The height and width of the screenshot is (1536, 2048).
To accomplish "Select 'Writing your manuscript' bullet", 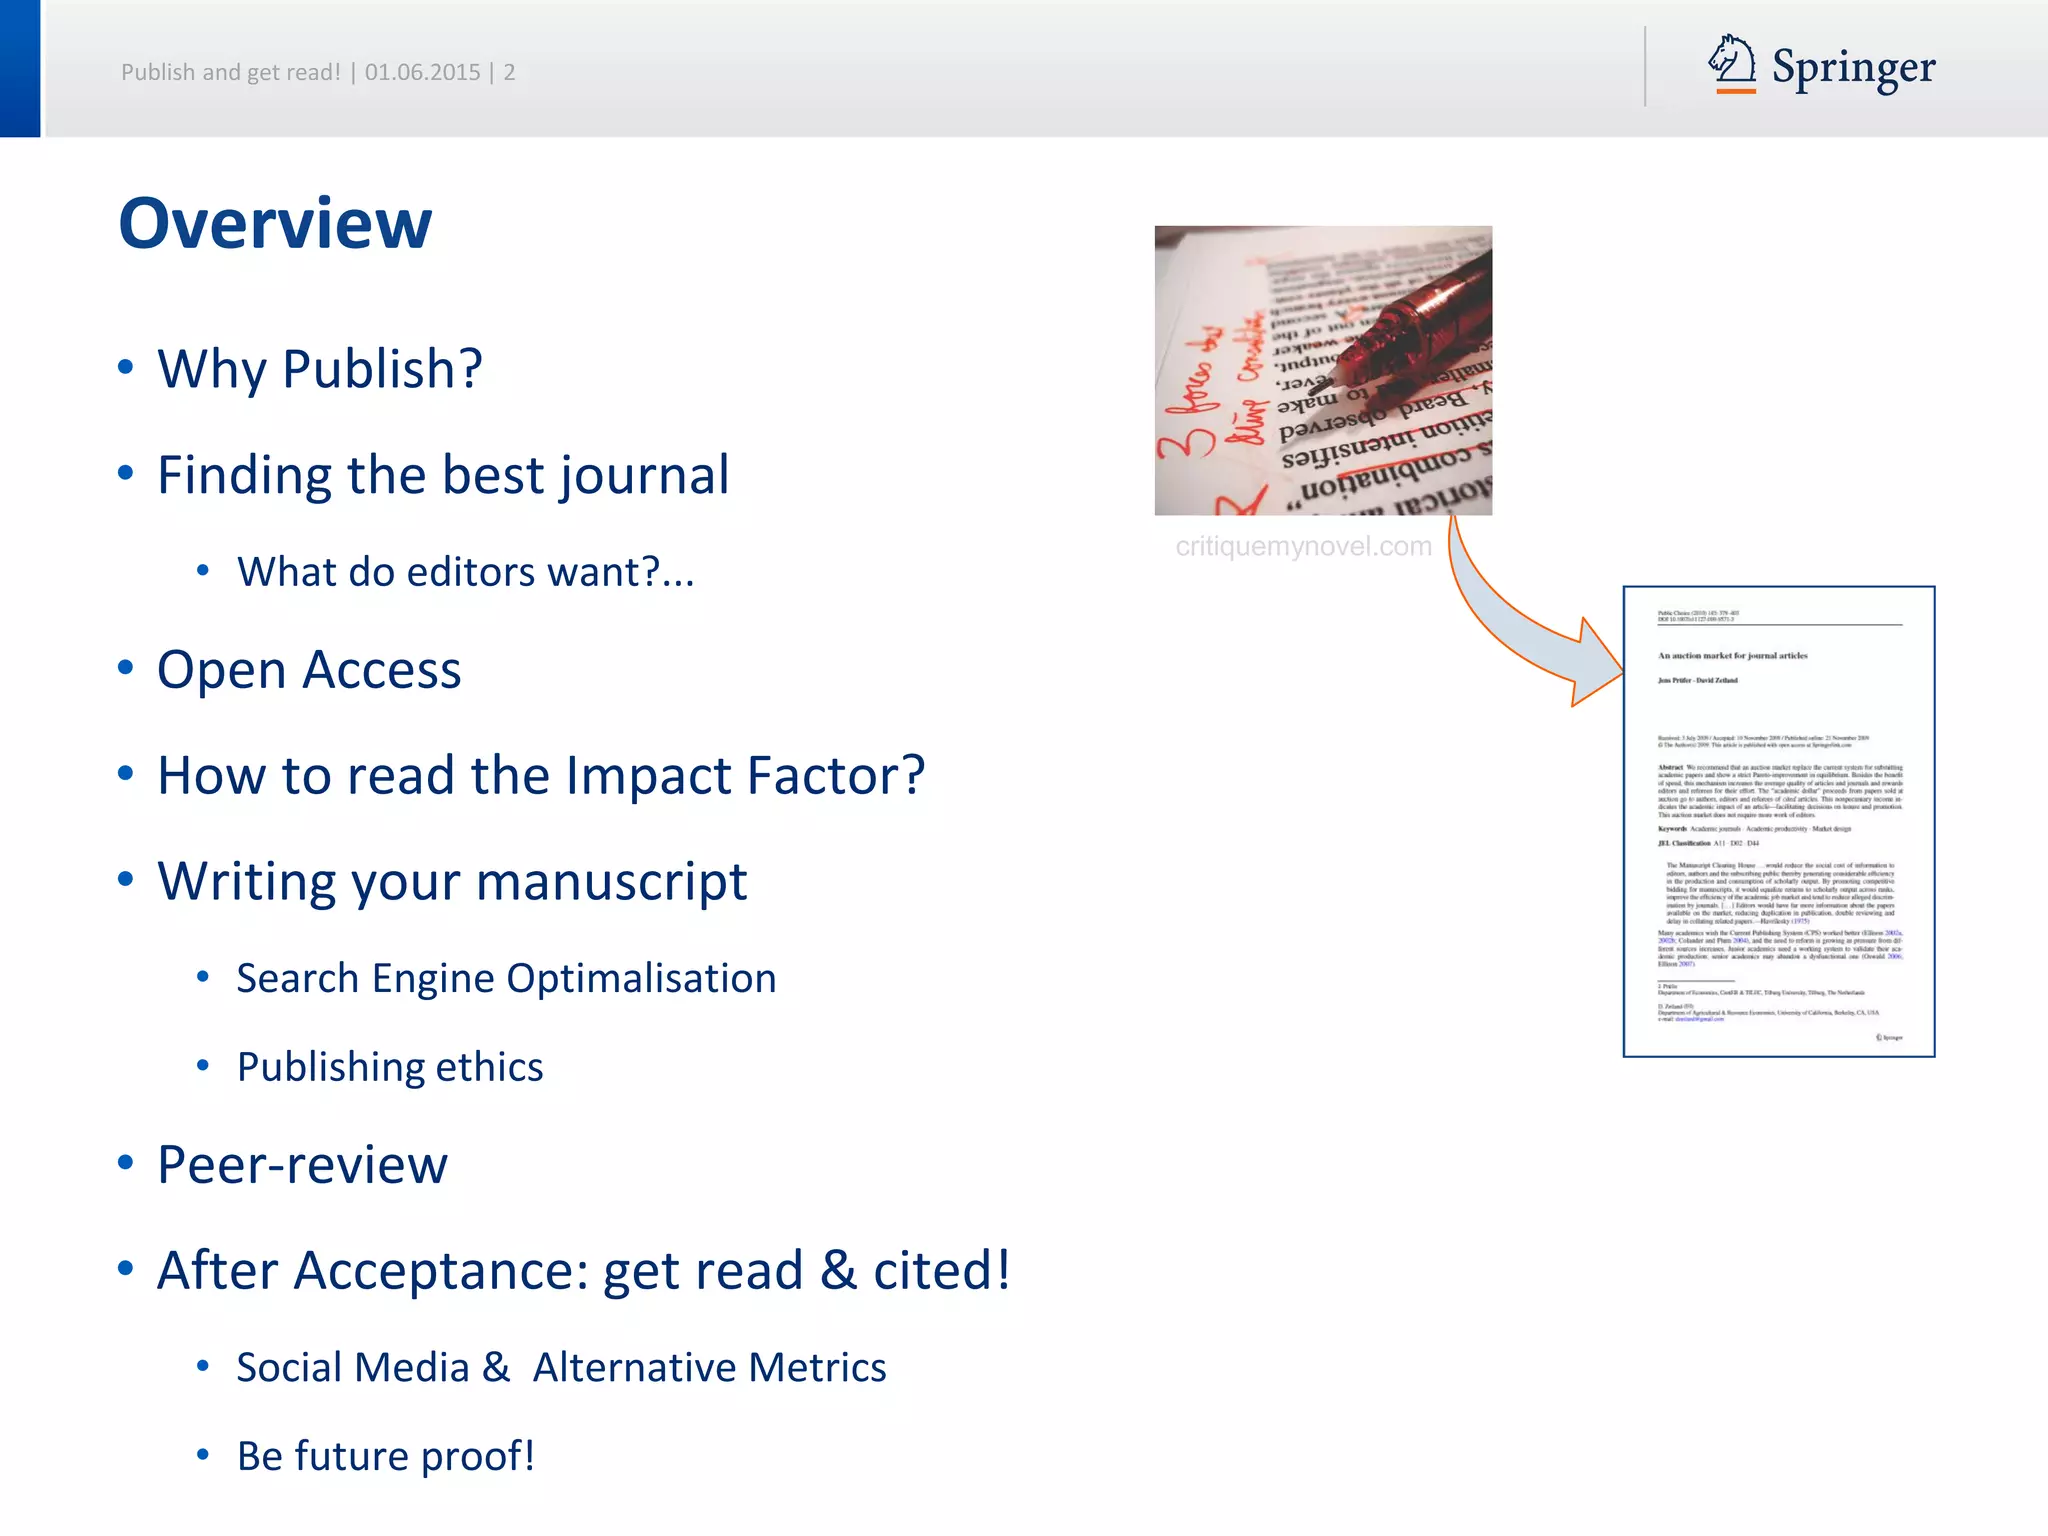I will pyautogui.click(x=452, y=882).
